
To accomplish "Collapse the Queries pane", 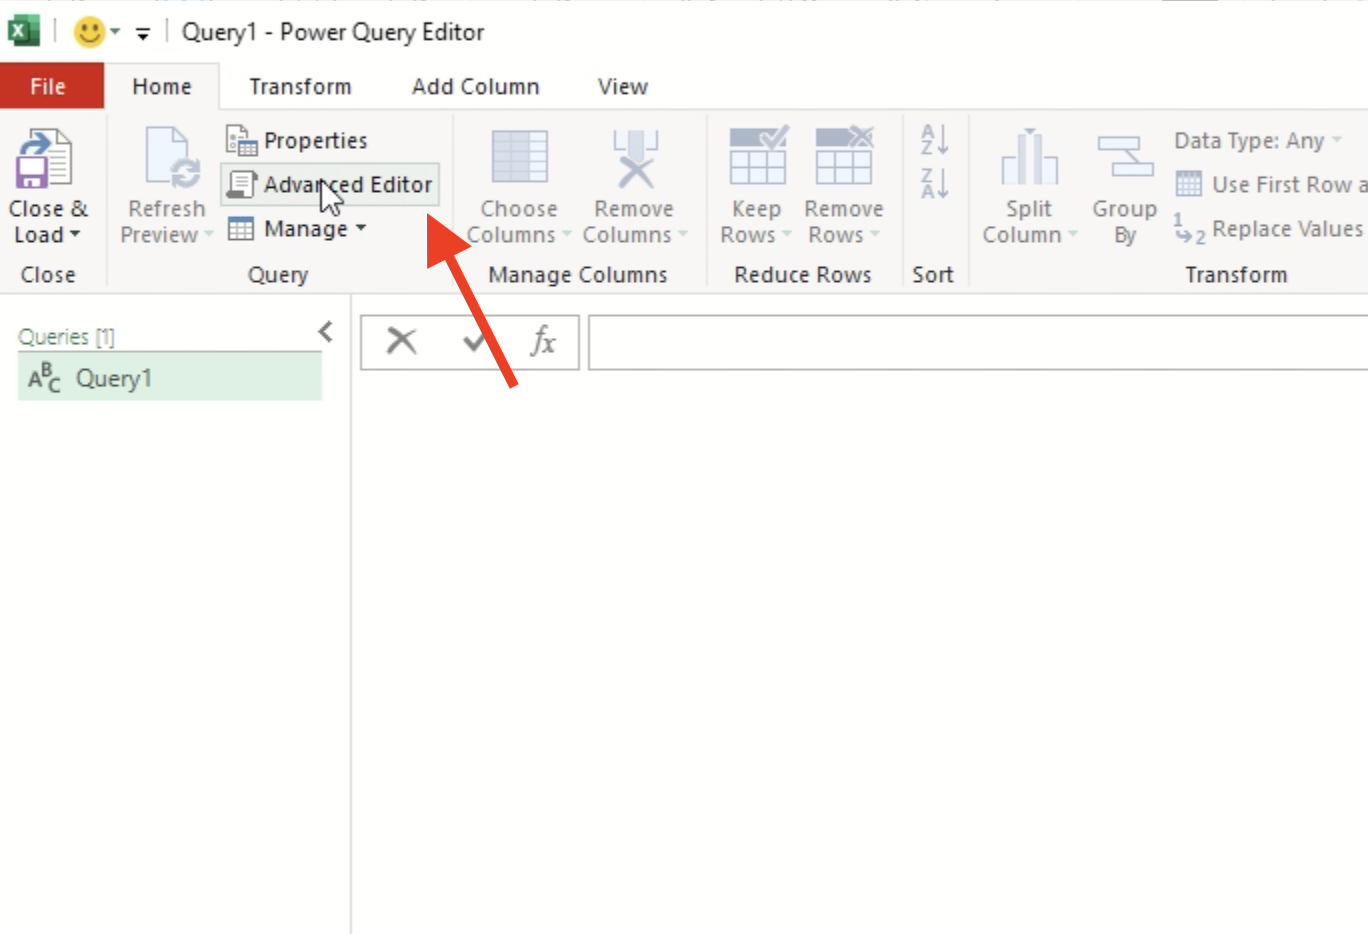I will [x=324, y=331].
